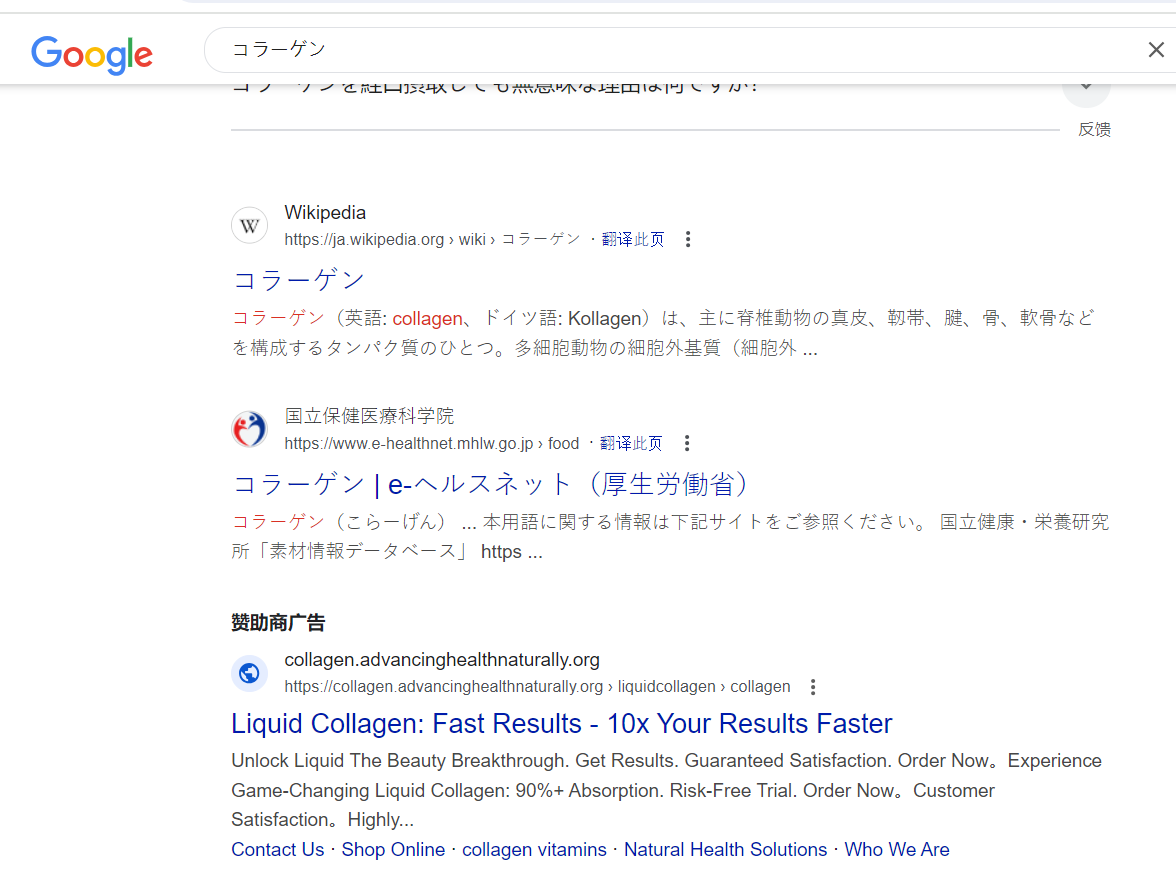Image resolution: width=1176 pixels, height=873 pixels.
Task: Click the globe favicon of the ad
Action: (x=250, y=674)
